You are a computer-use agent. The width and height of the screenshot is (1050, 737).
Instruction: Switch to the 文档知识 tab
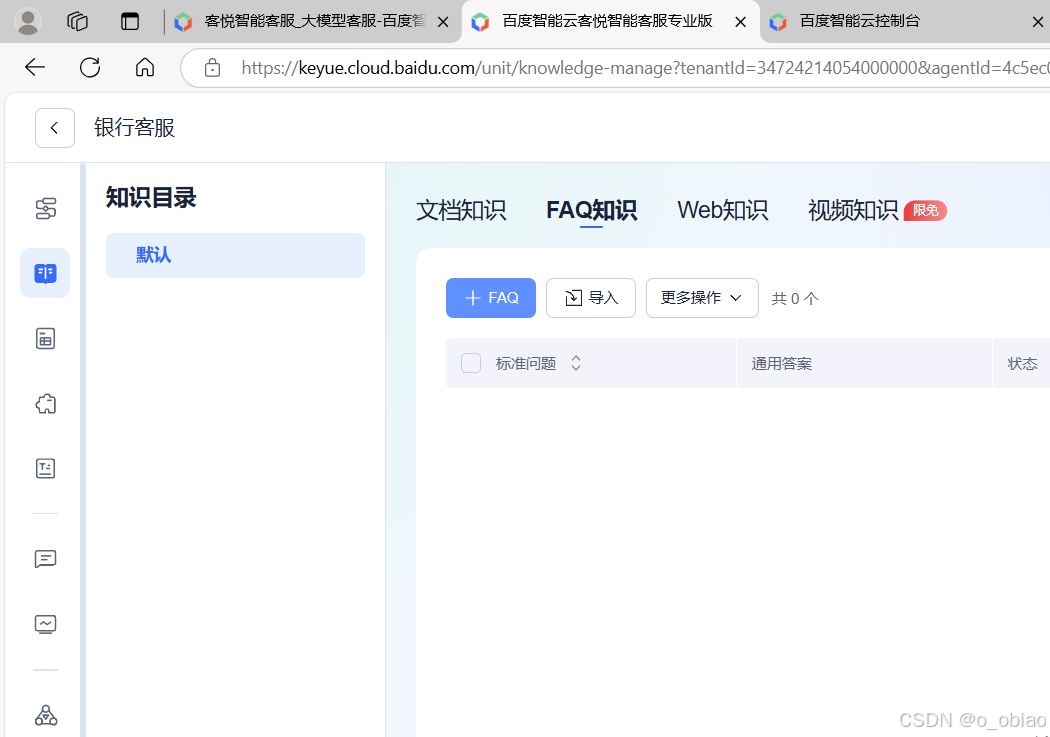pos(461,210)
